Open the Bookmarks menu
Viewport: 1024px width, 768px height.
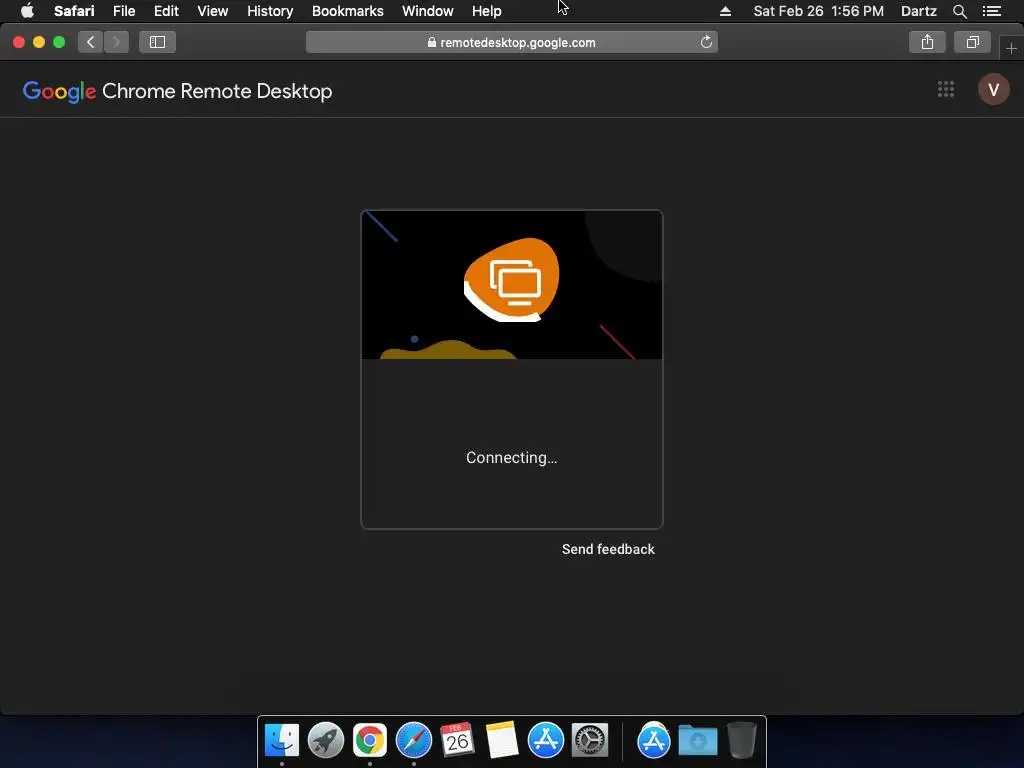coord(347,11)
